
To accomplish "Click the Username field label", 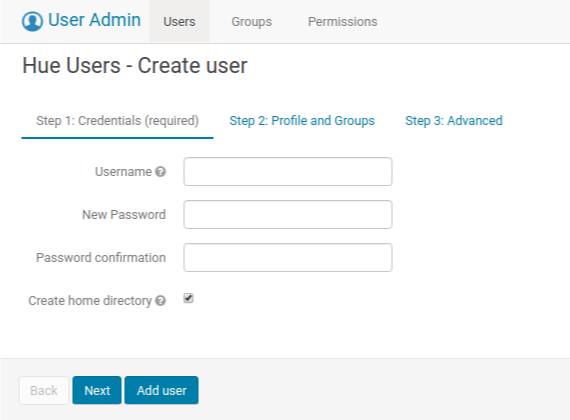I will pyautogui.click(x=123, y=172).
